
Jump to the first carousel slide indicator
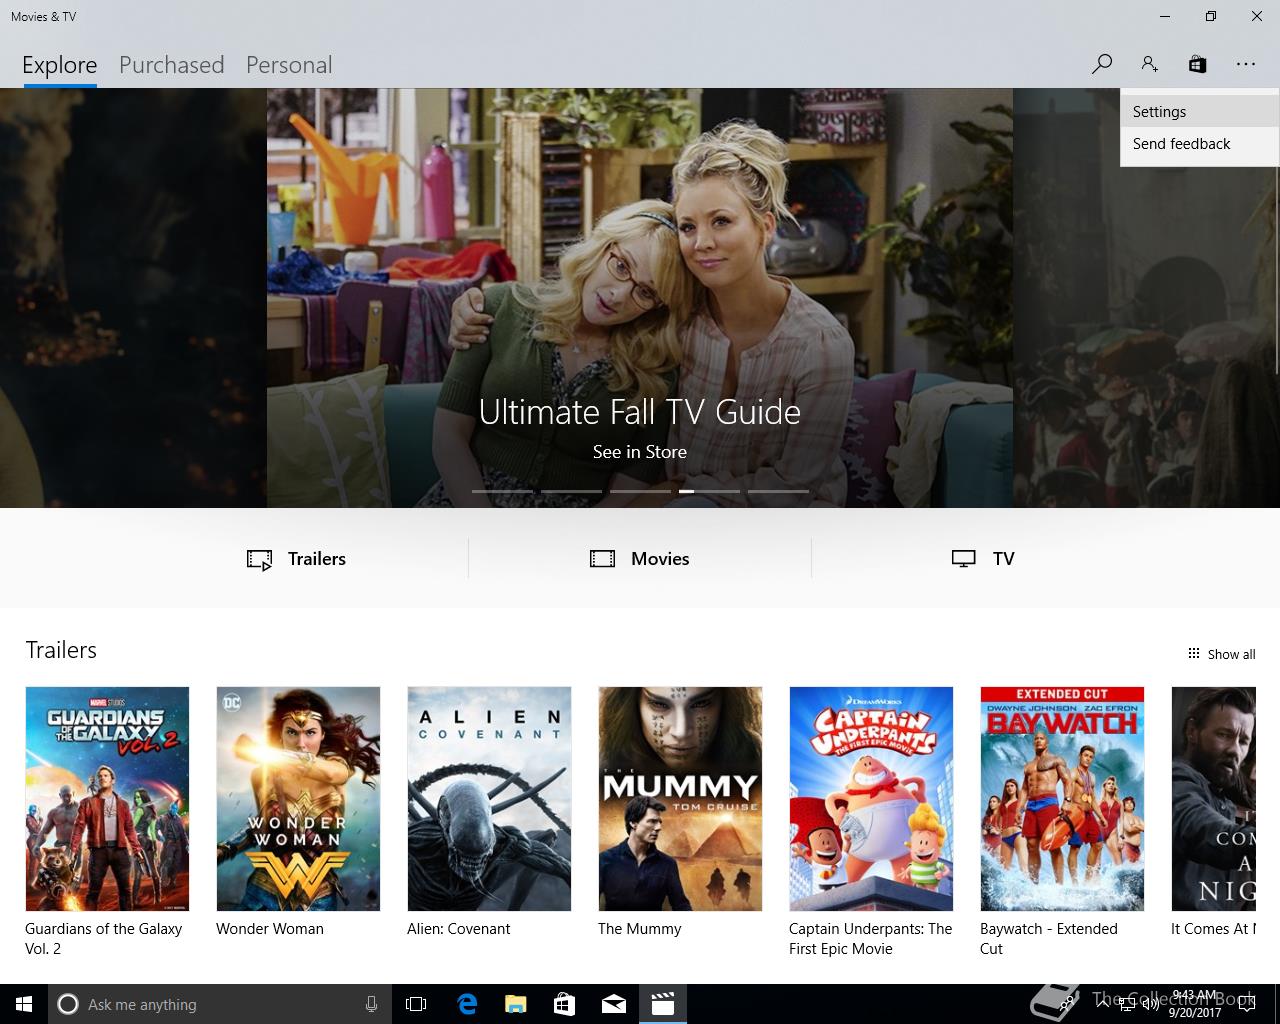coord(502,491)
